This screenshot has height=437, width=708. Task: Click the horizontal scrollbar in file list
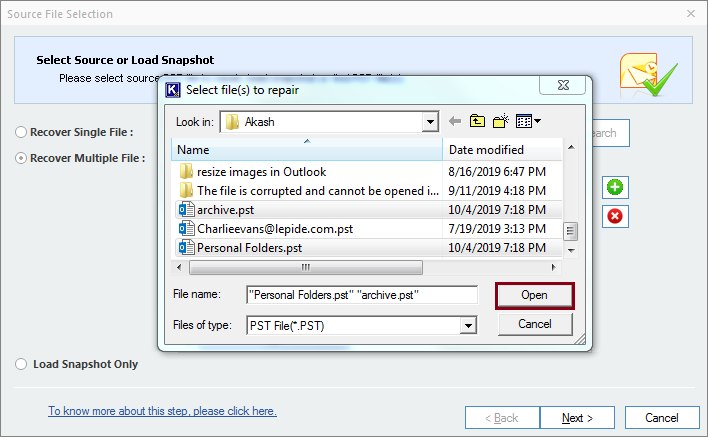pos(306,268)
